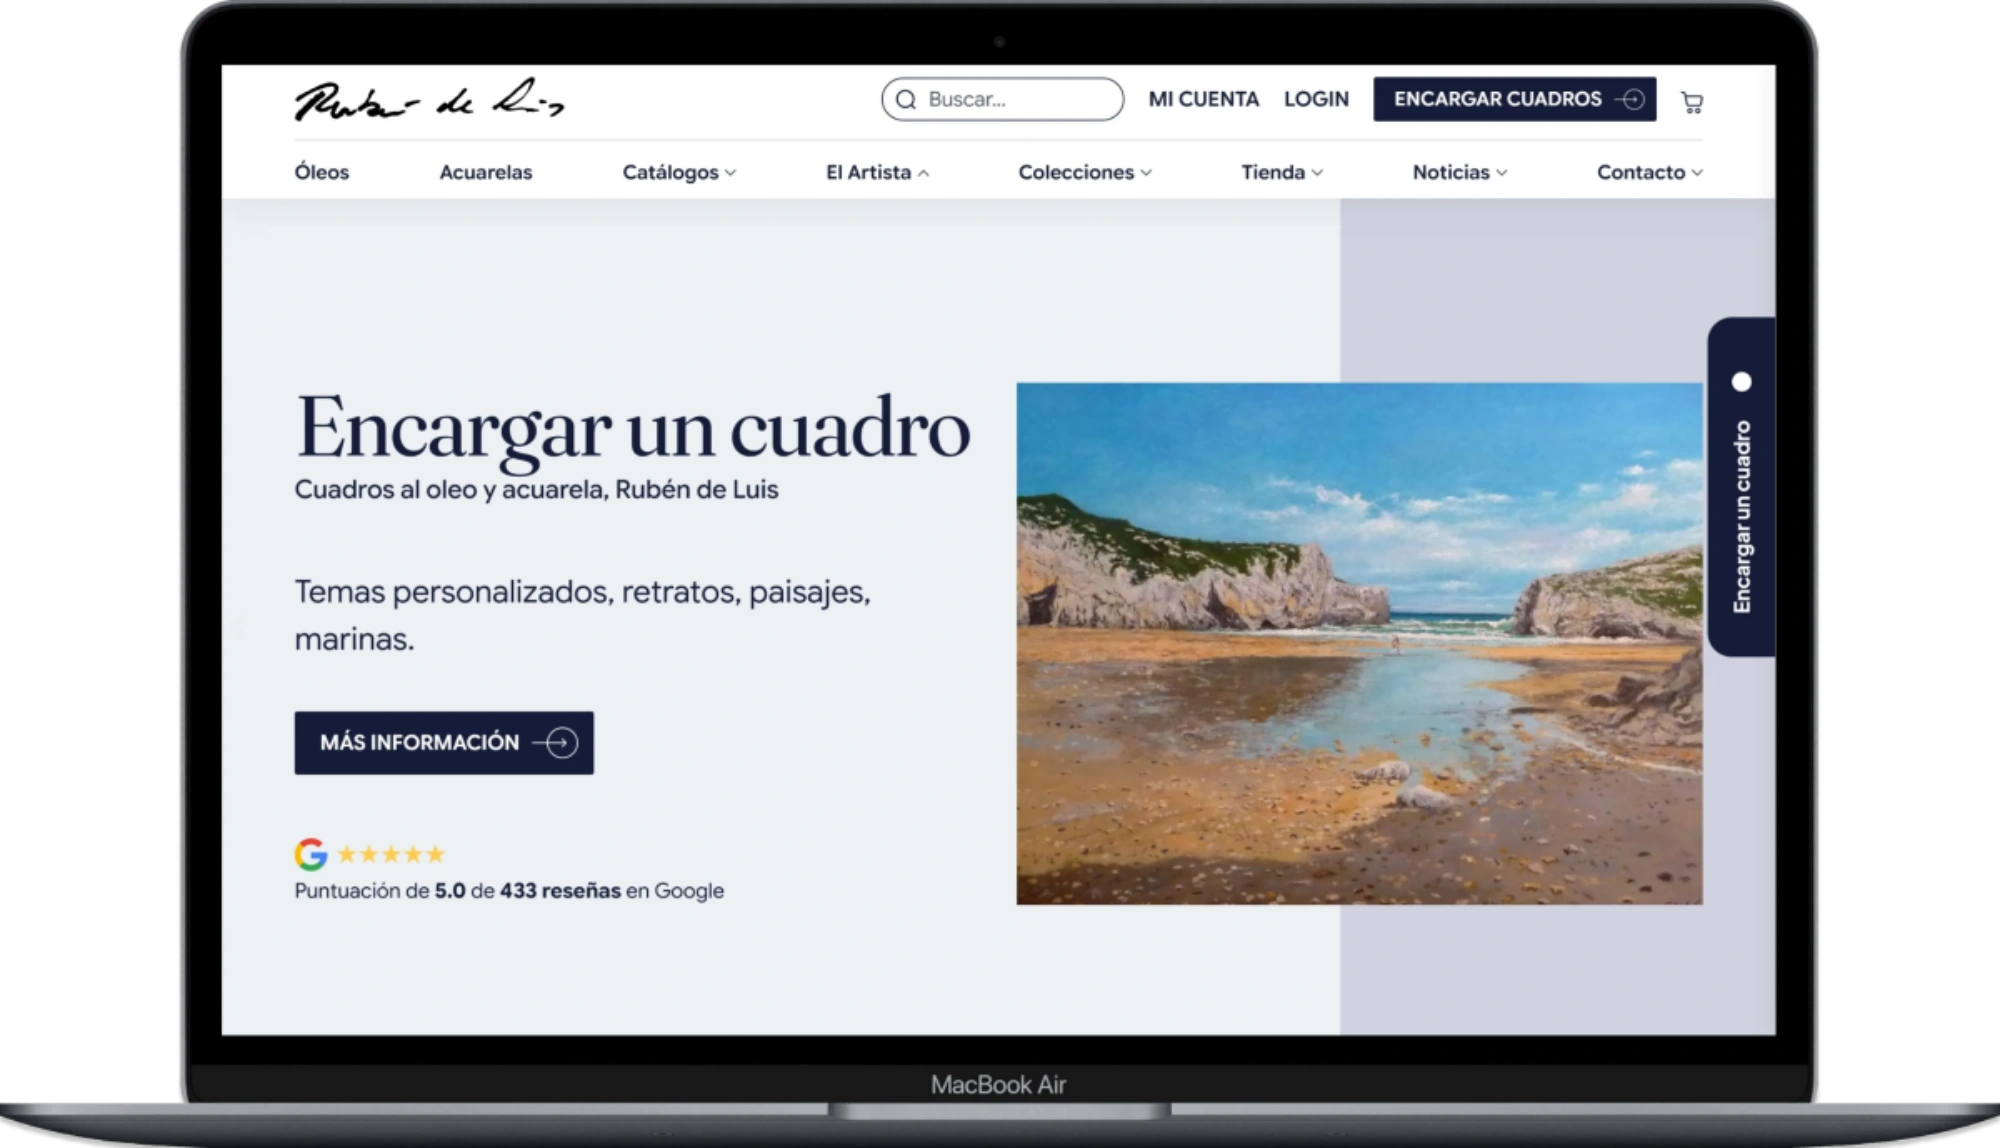
Task: Open MI CUENTA link
Action: (1203, 99)
